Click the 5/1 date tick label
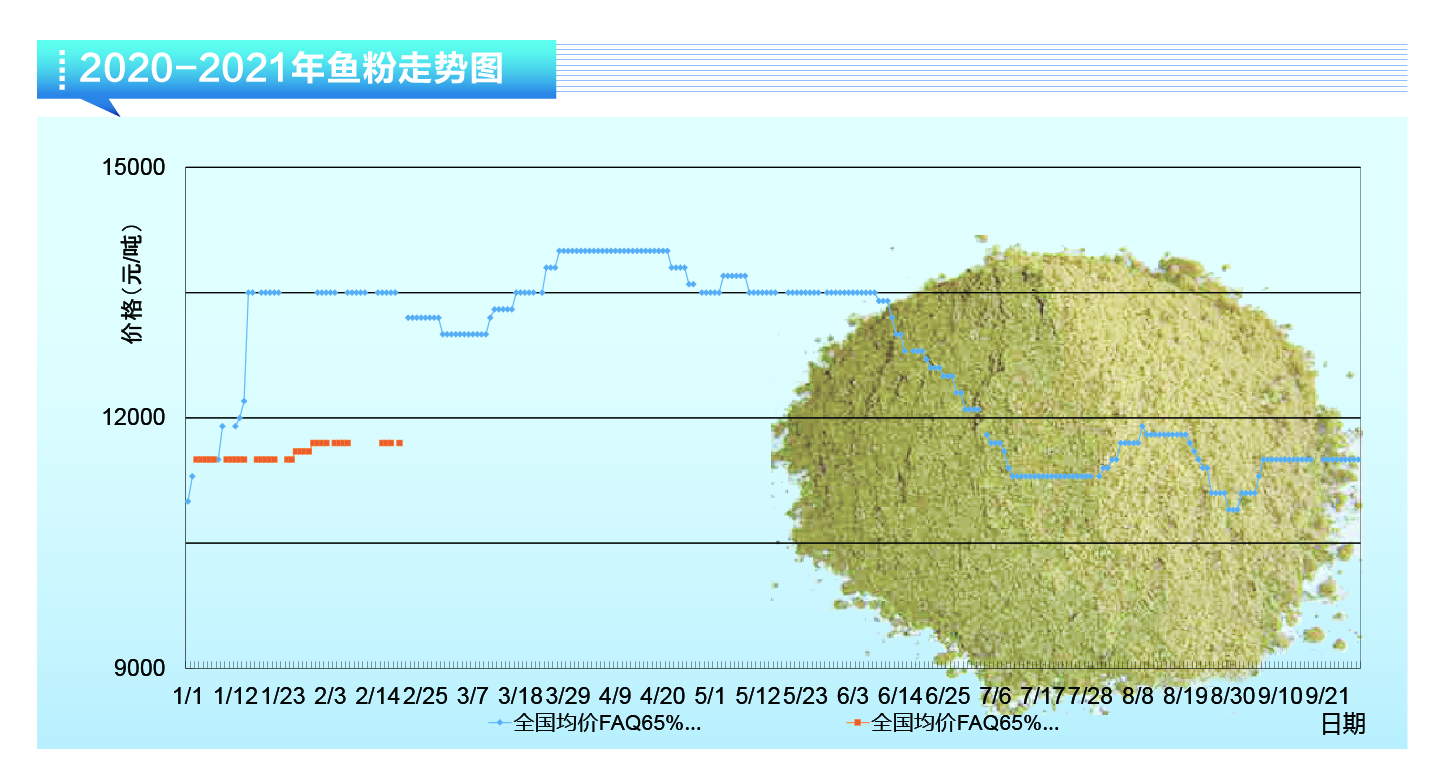1442x781 pixels. point(710,695)
